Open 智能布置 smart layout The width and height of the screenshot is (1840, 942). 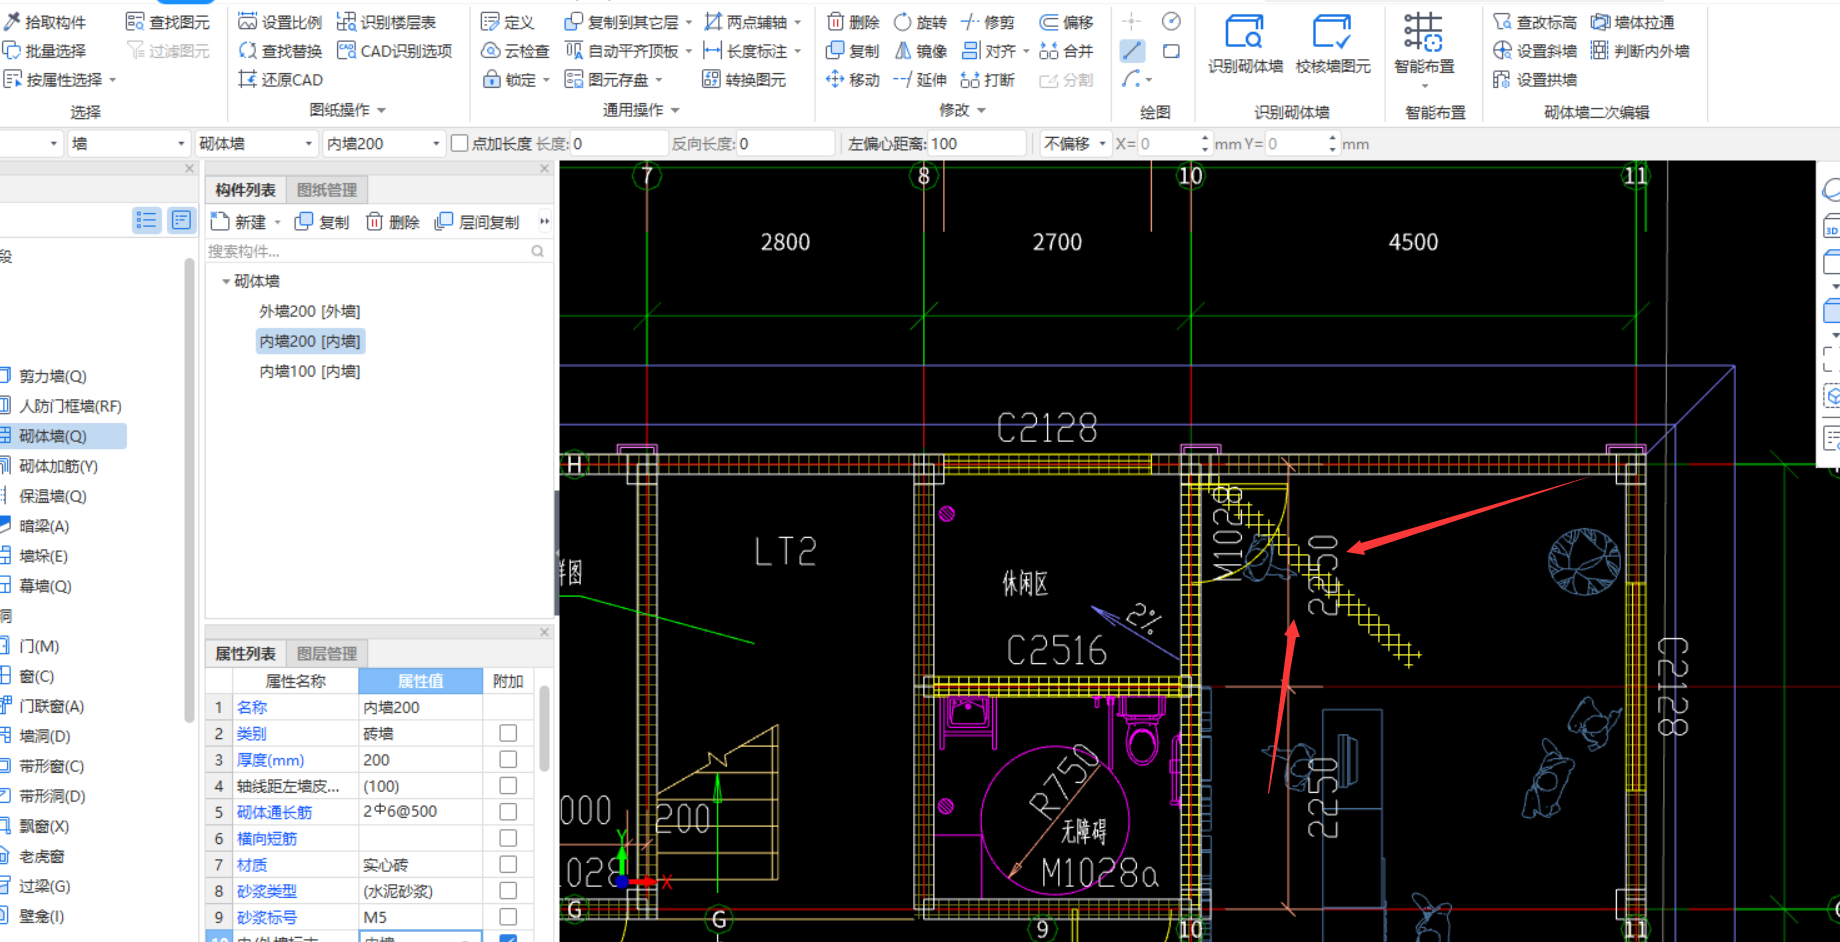point(1424,48)
